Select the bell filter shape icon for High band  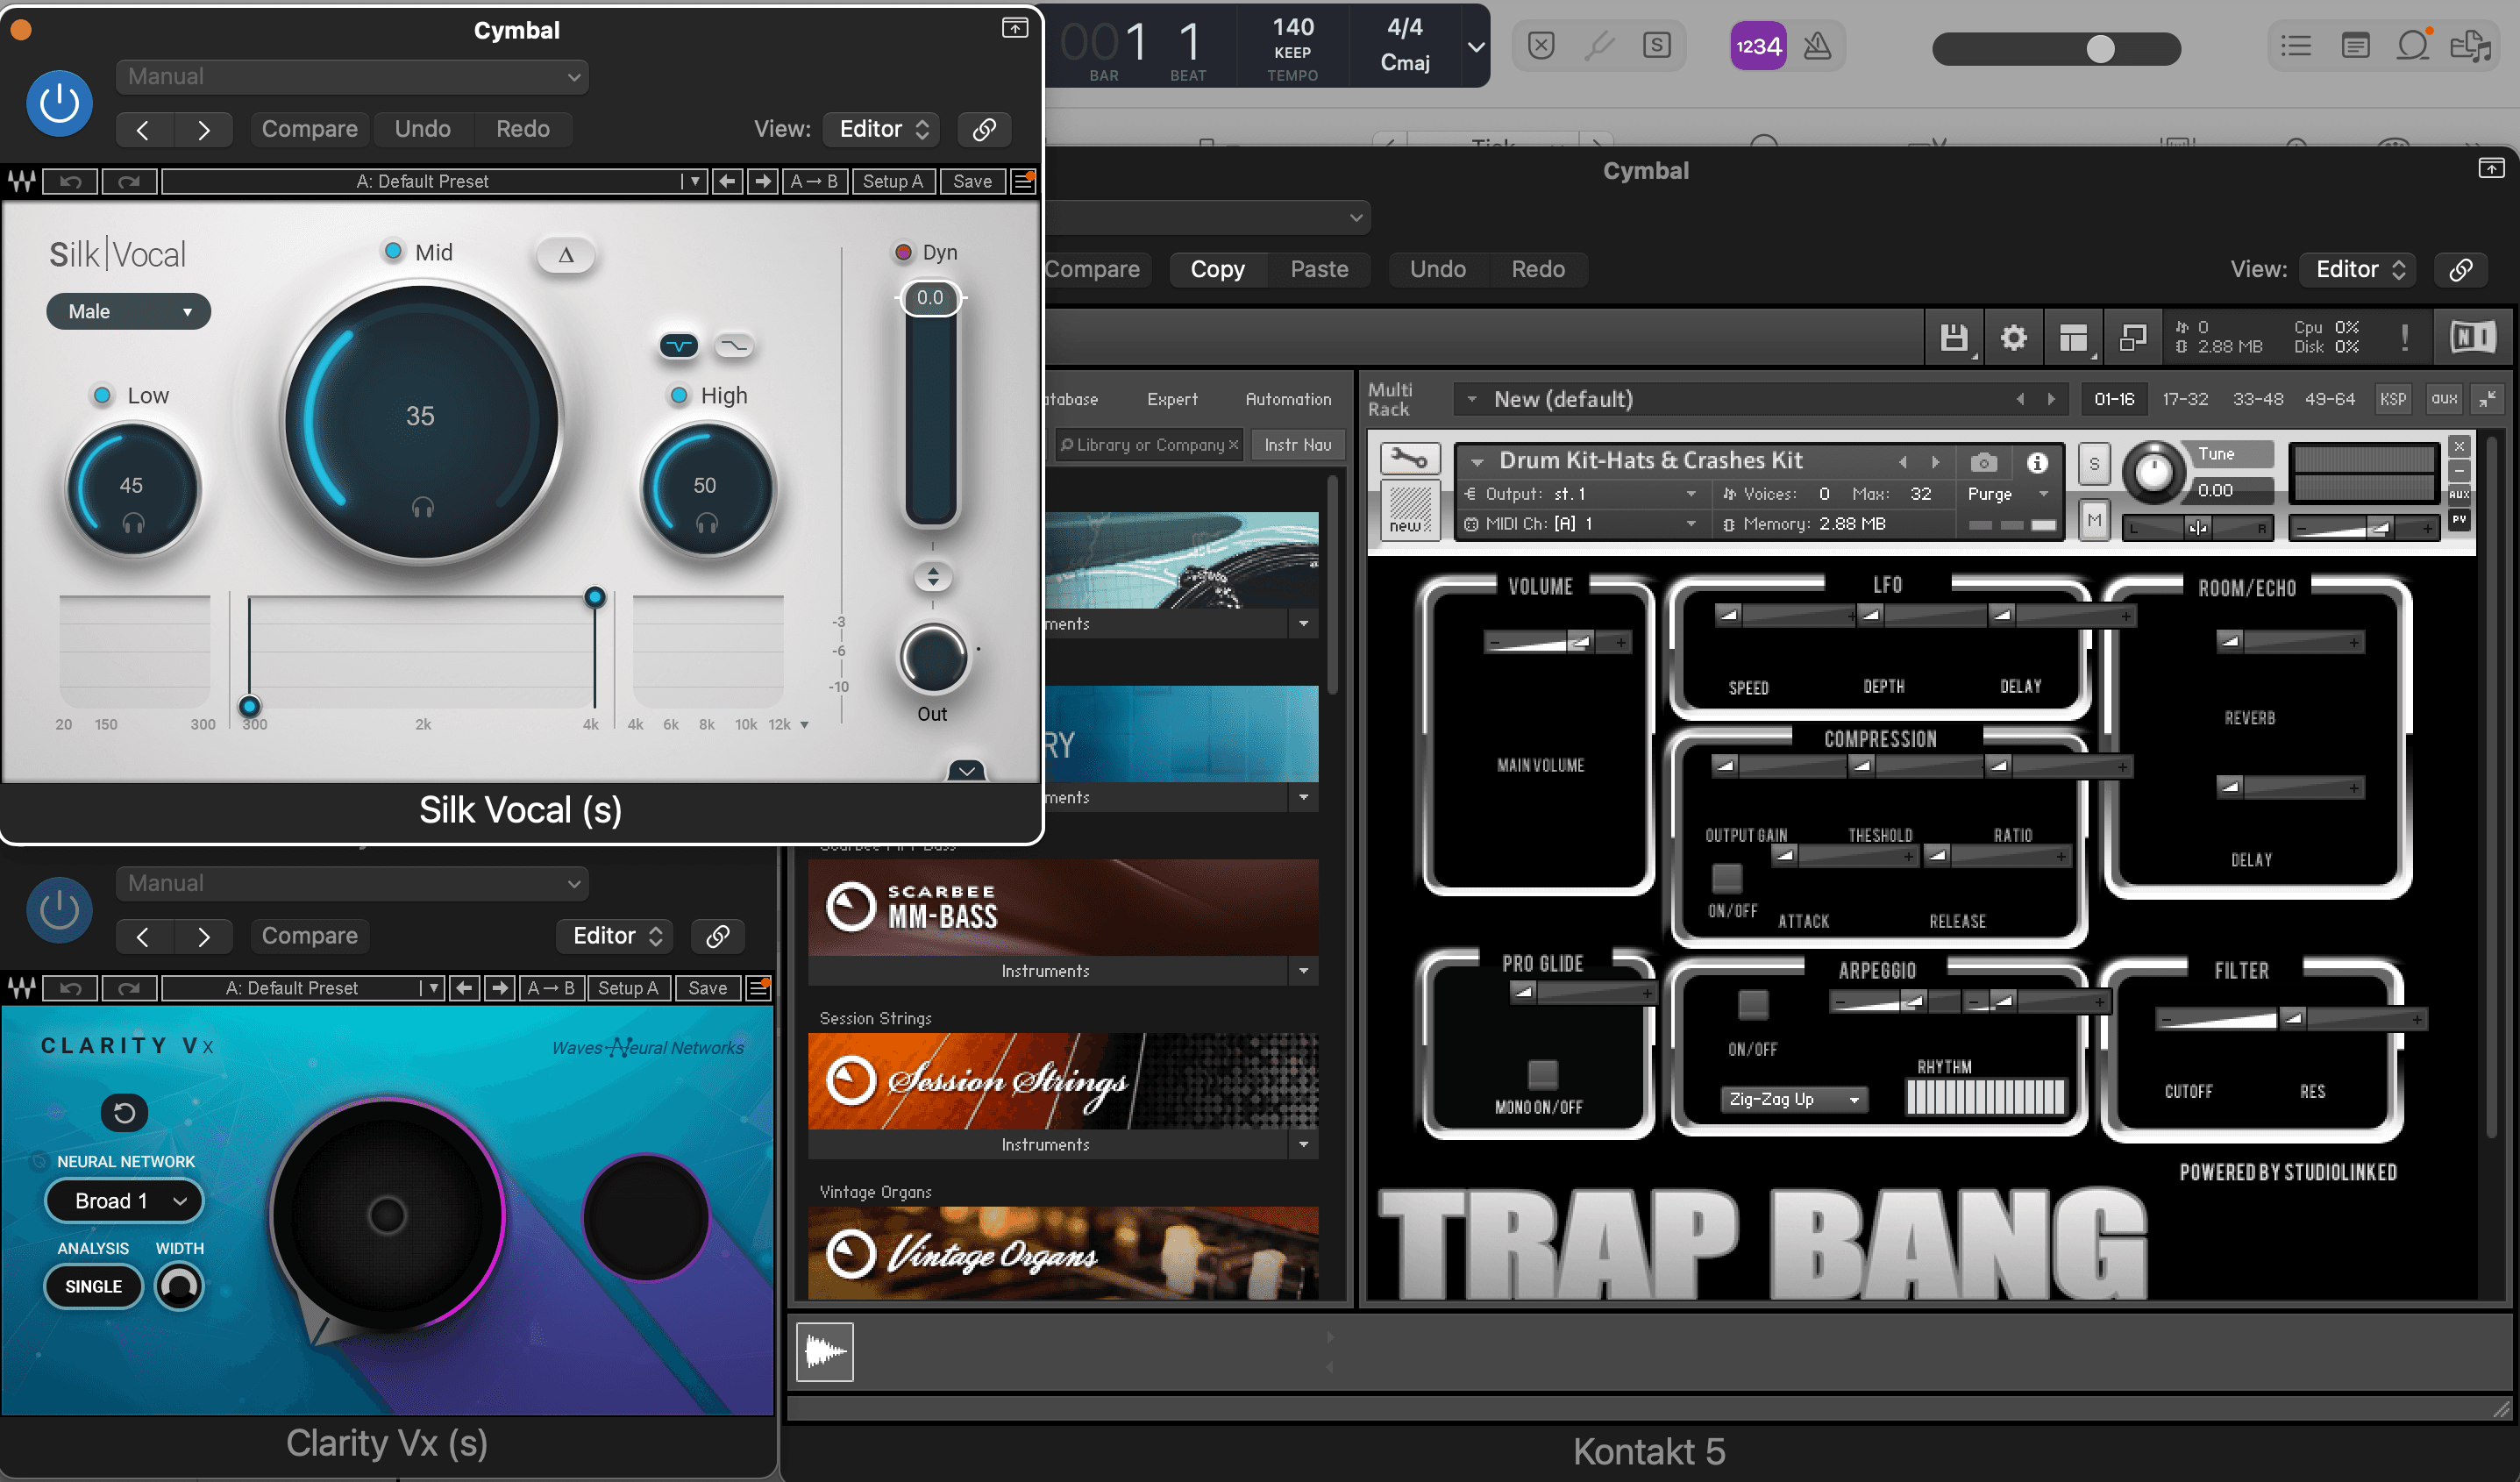(679, 346)
